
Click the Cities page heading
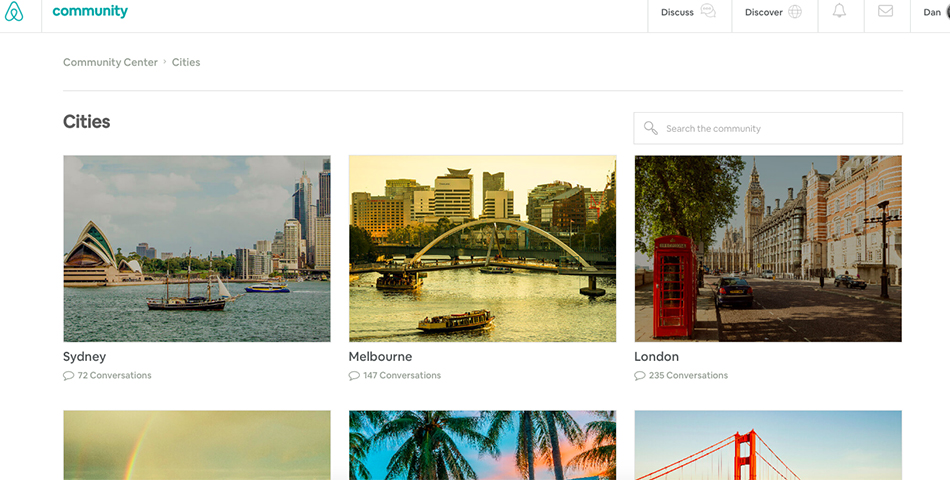click(x=87, y=122)
